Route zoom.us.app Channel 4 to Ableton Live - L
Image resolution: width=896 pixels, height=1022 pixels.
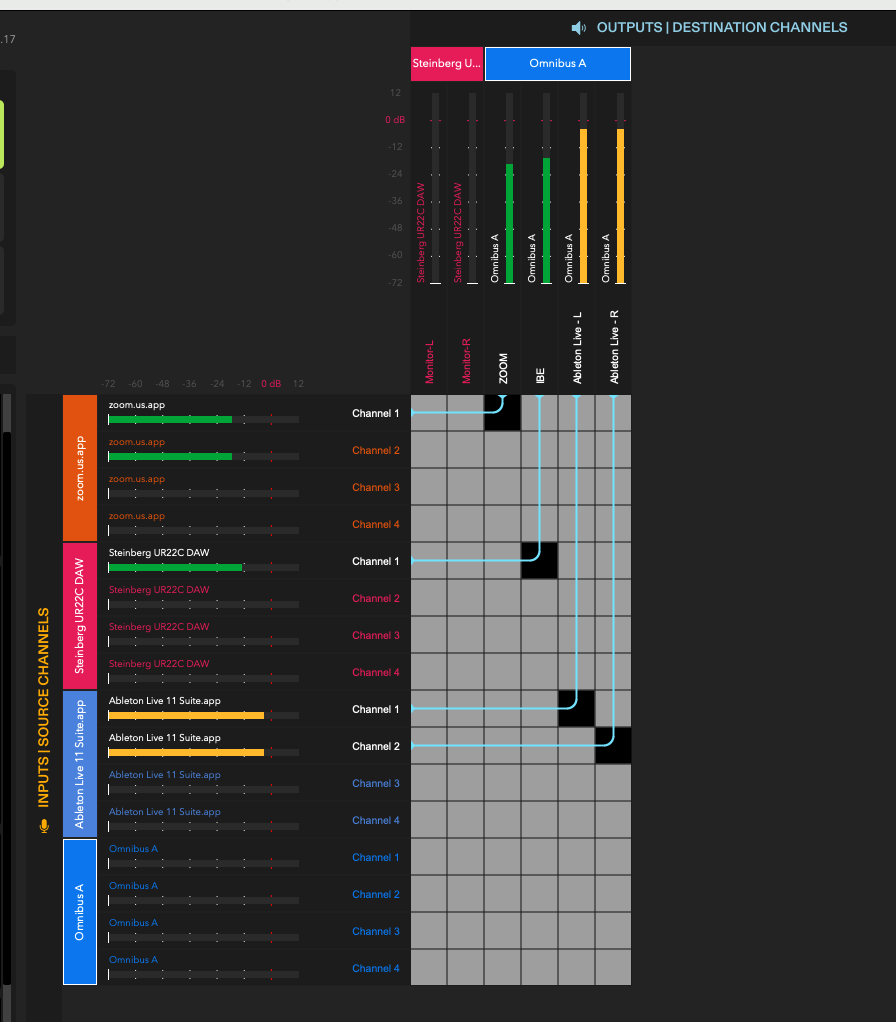click(x=577, y=524)
